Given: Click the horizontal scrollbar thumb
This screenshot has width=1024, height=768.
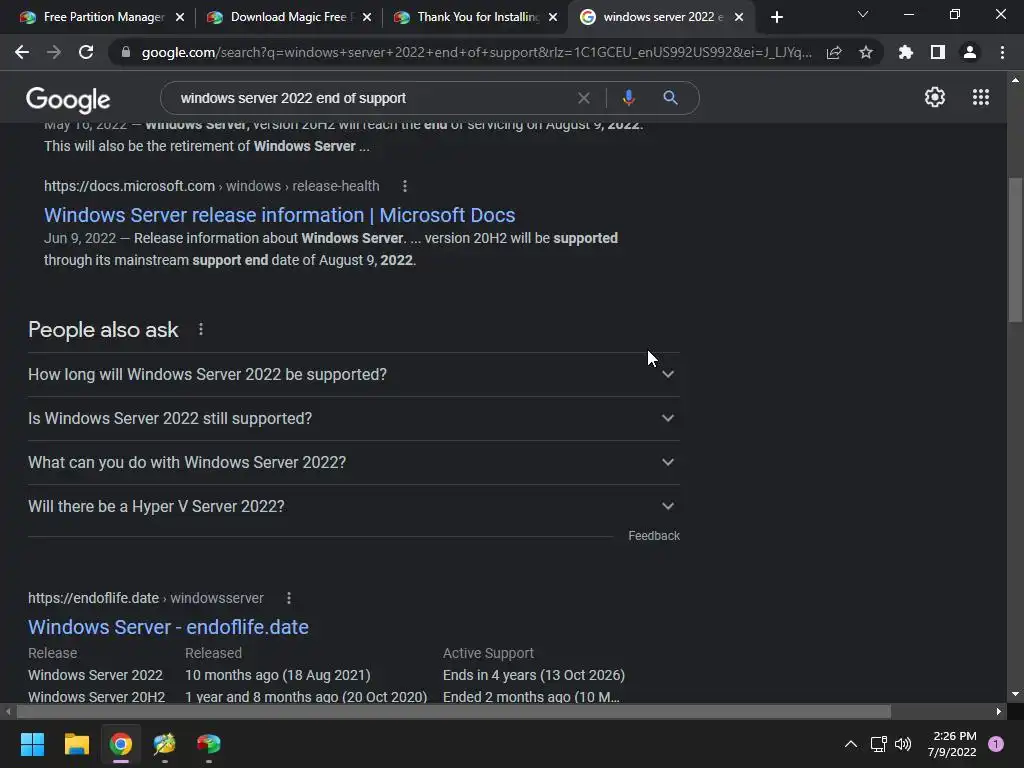Looking at the screenshot, I should tap(454, 711).
